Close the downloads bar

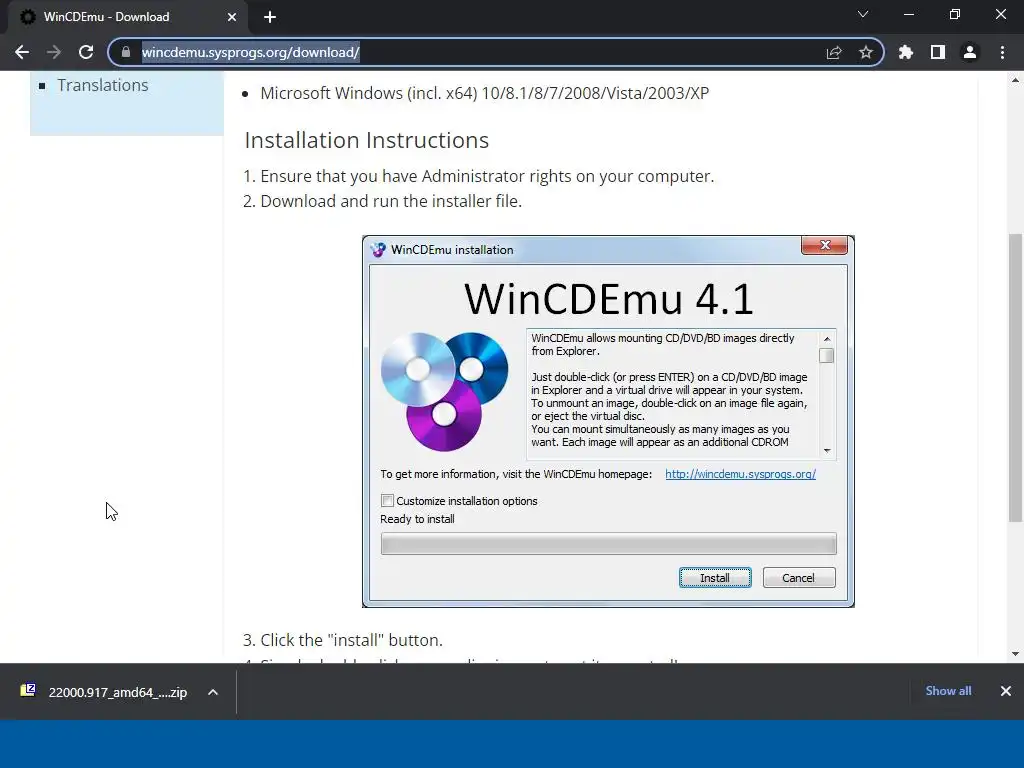[1006, 691]
